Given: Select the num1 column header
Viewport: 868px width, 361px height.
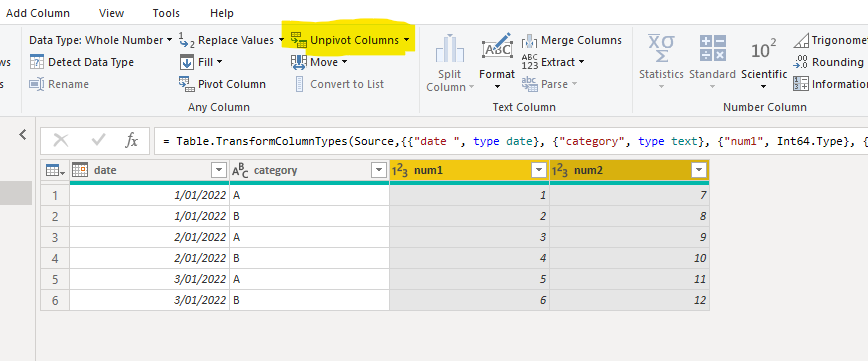Looking at the screenshot, I should point(469,171).
